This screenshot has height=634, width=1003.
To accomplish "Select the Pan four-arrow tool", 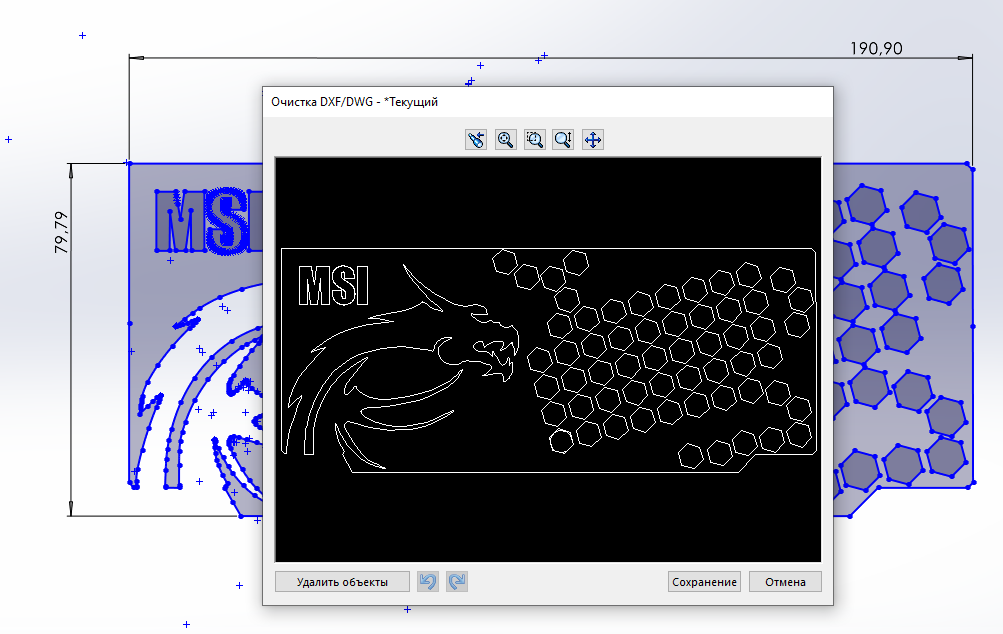I will [593, 139].
